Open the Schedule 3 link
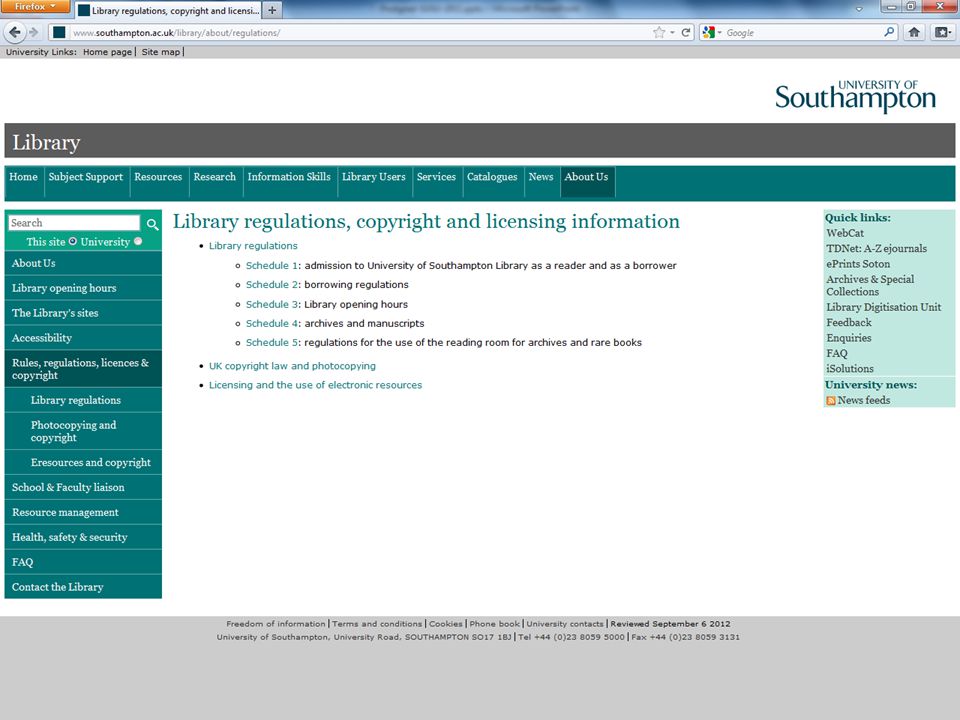The image size is (960, 720). [x=272, y=304]
